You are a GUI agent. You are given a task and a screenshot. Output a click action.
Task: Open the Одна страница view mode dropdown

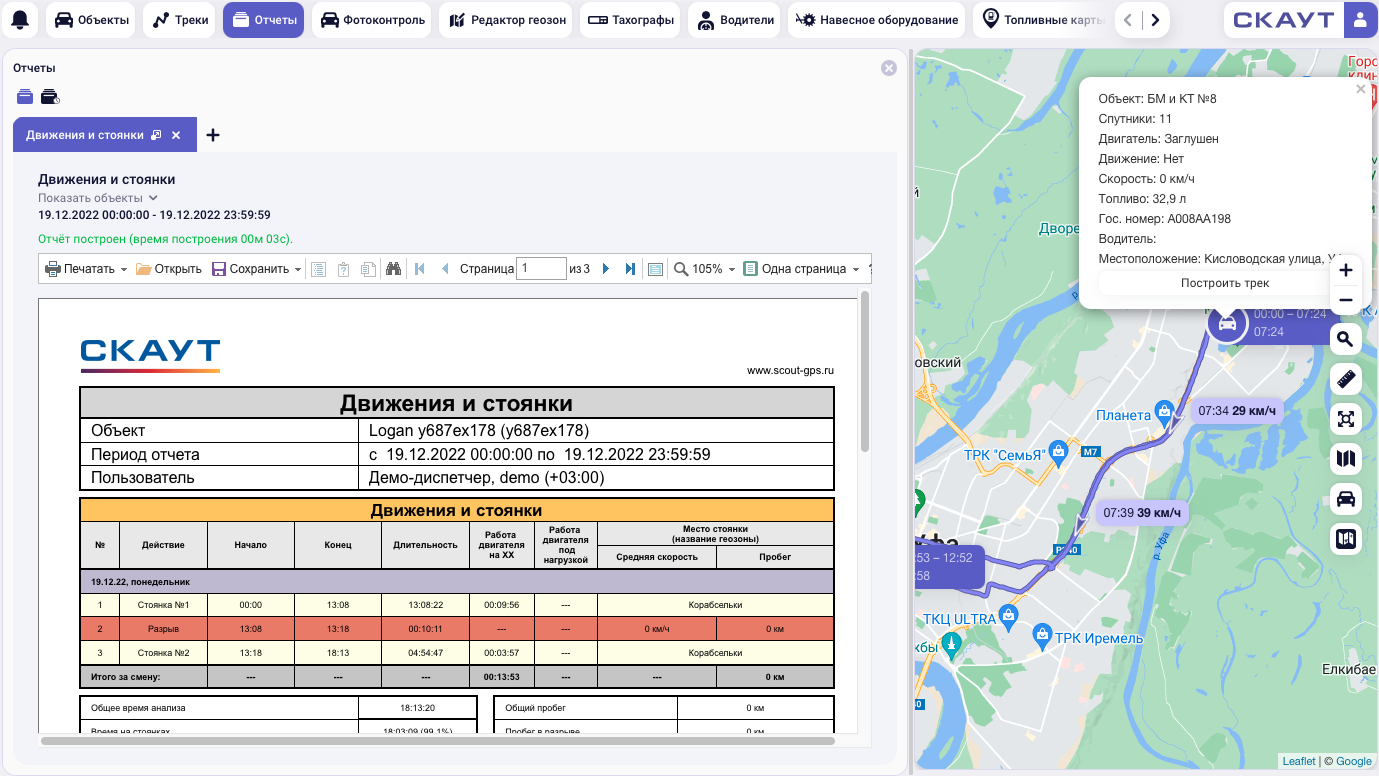(x=855, y=270)
